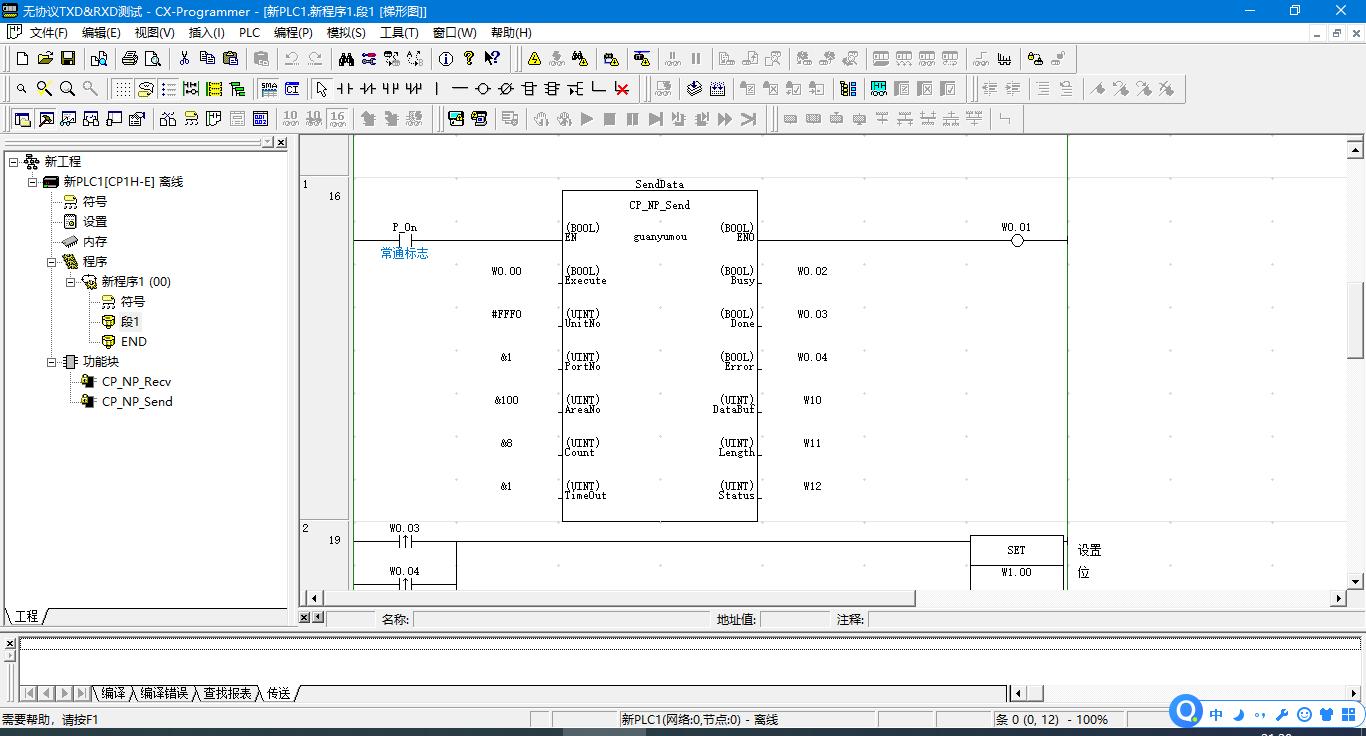Toggle the project workspace view button

point(22,119)
